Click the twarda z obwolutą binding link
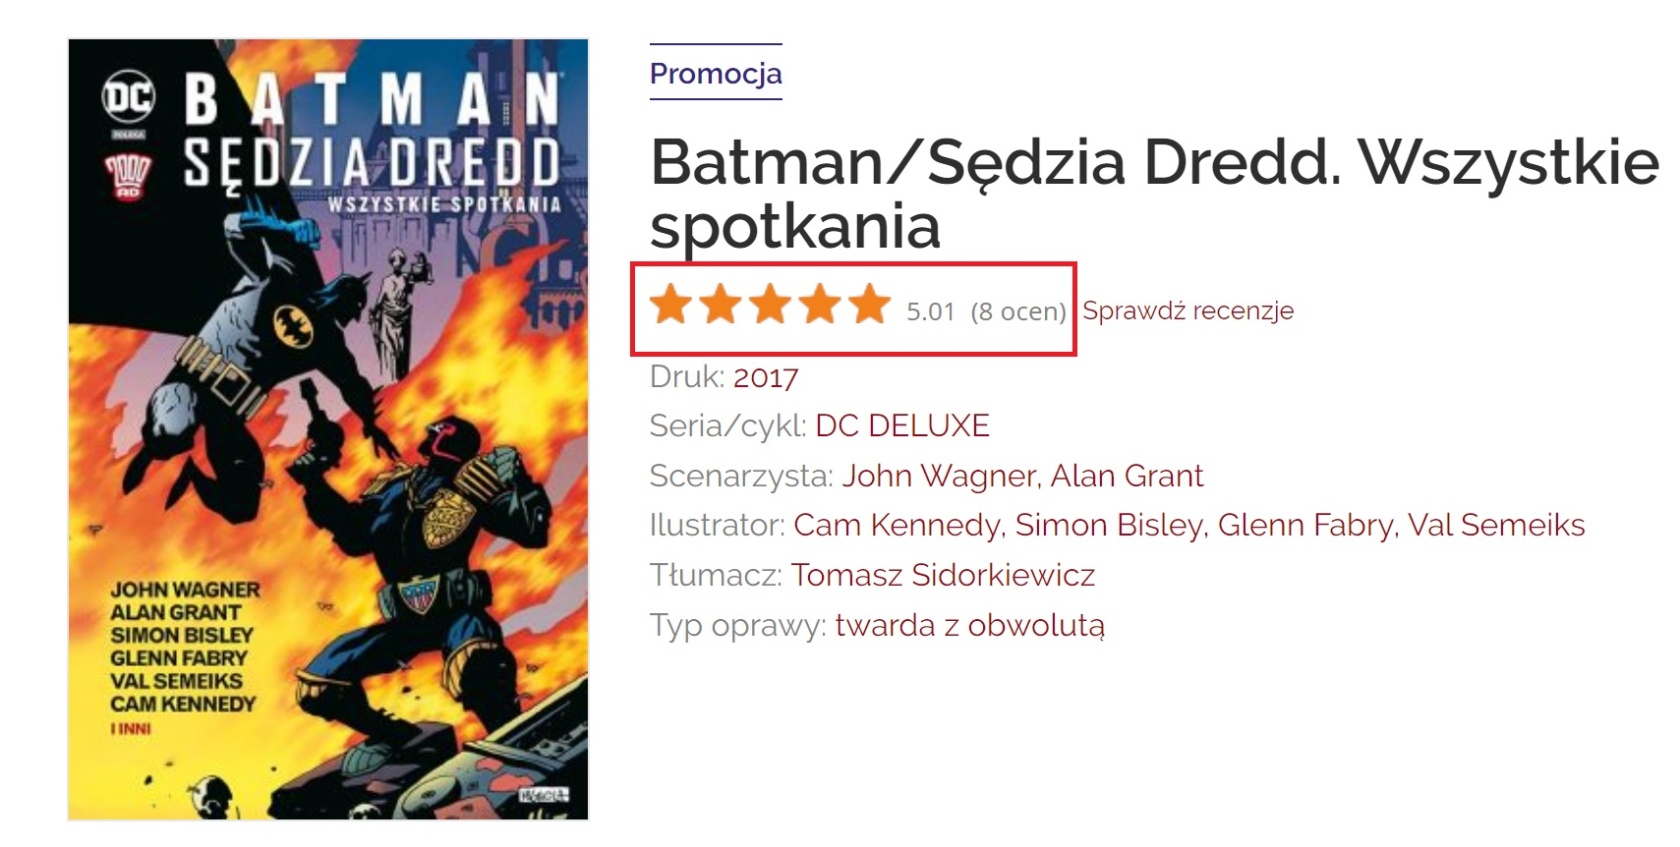This screenshot has height=847, width=1680. 970,626
